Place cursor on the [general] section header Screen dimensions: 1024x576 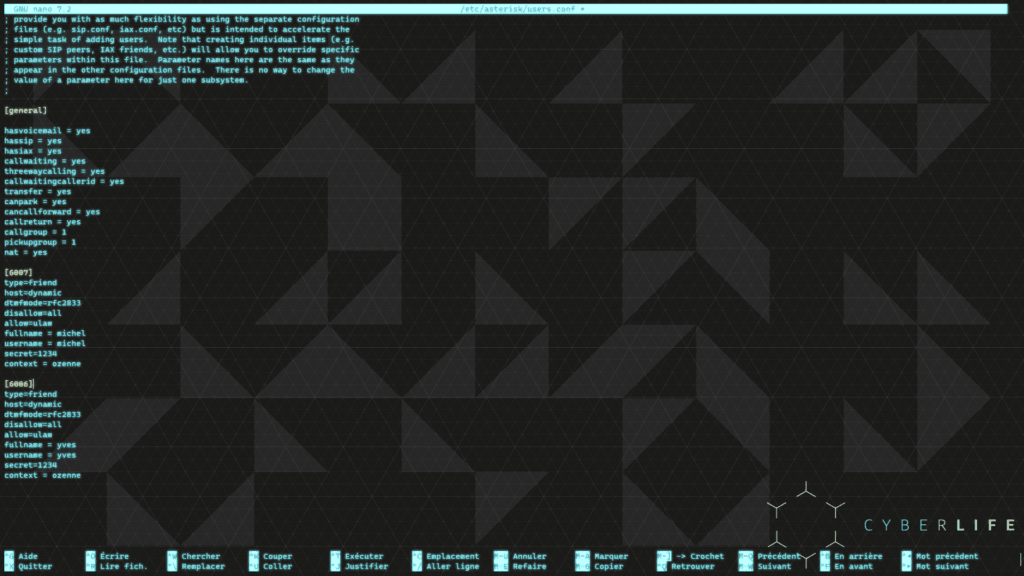[25, 110]
